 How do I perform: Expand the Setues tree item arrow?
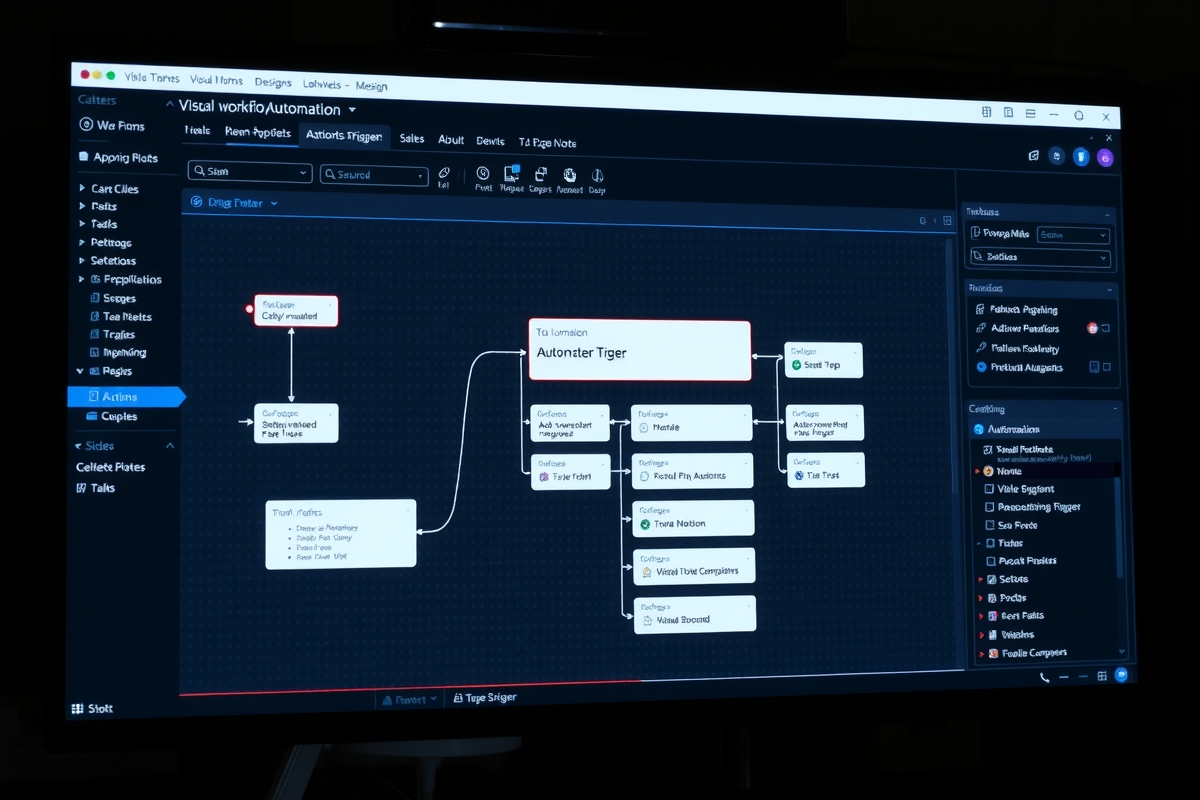tap(979, 579)
